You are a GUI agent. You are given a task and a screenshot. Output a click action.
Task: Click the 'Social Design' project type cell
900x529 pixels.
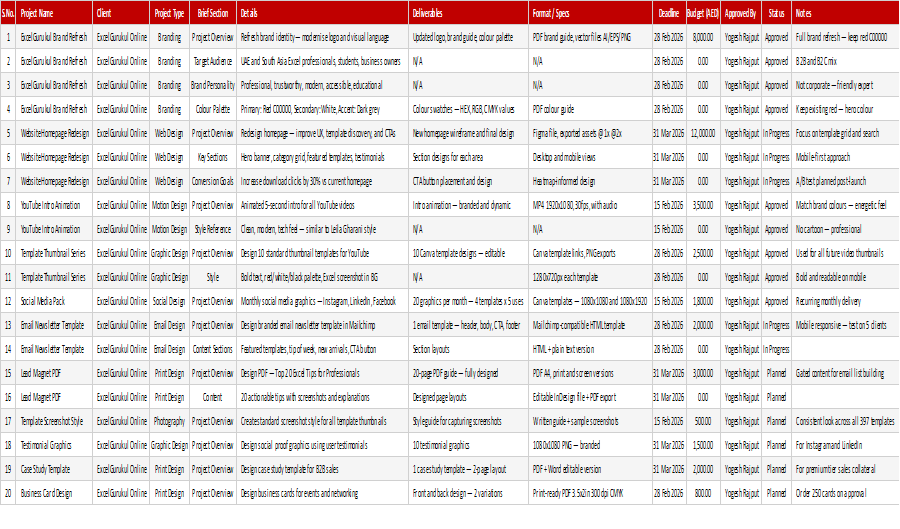pos(169,301)
